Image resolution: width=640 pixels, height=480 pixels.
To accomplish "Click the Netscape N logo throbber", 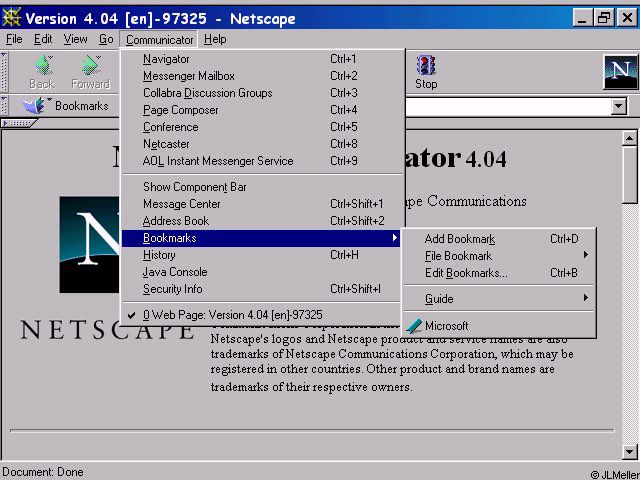I will pos(620,72).
